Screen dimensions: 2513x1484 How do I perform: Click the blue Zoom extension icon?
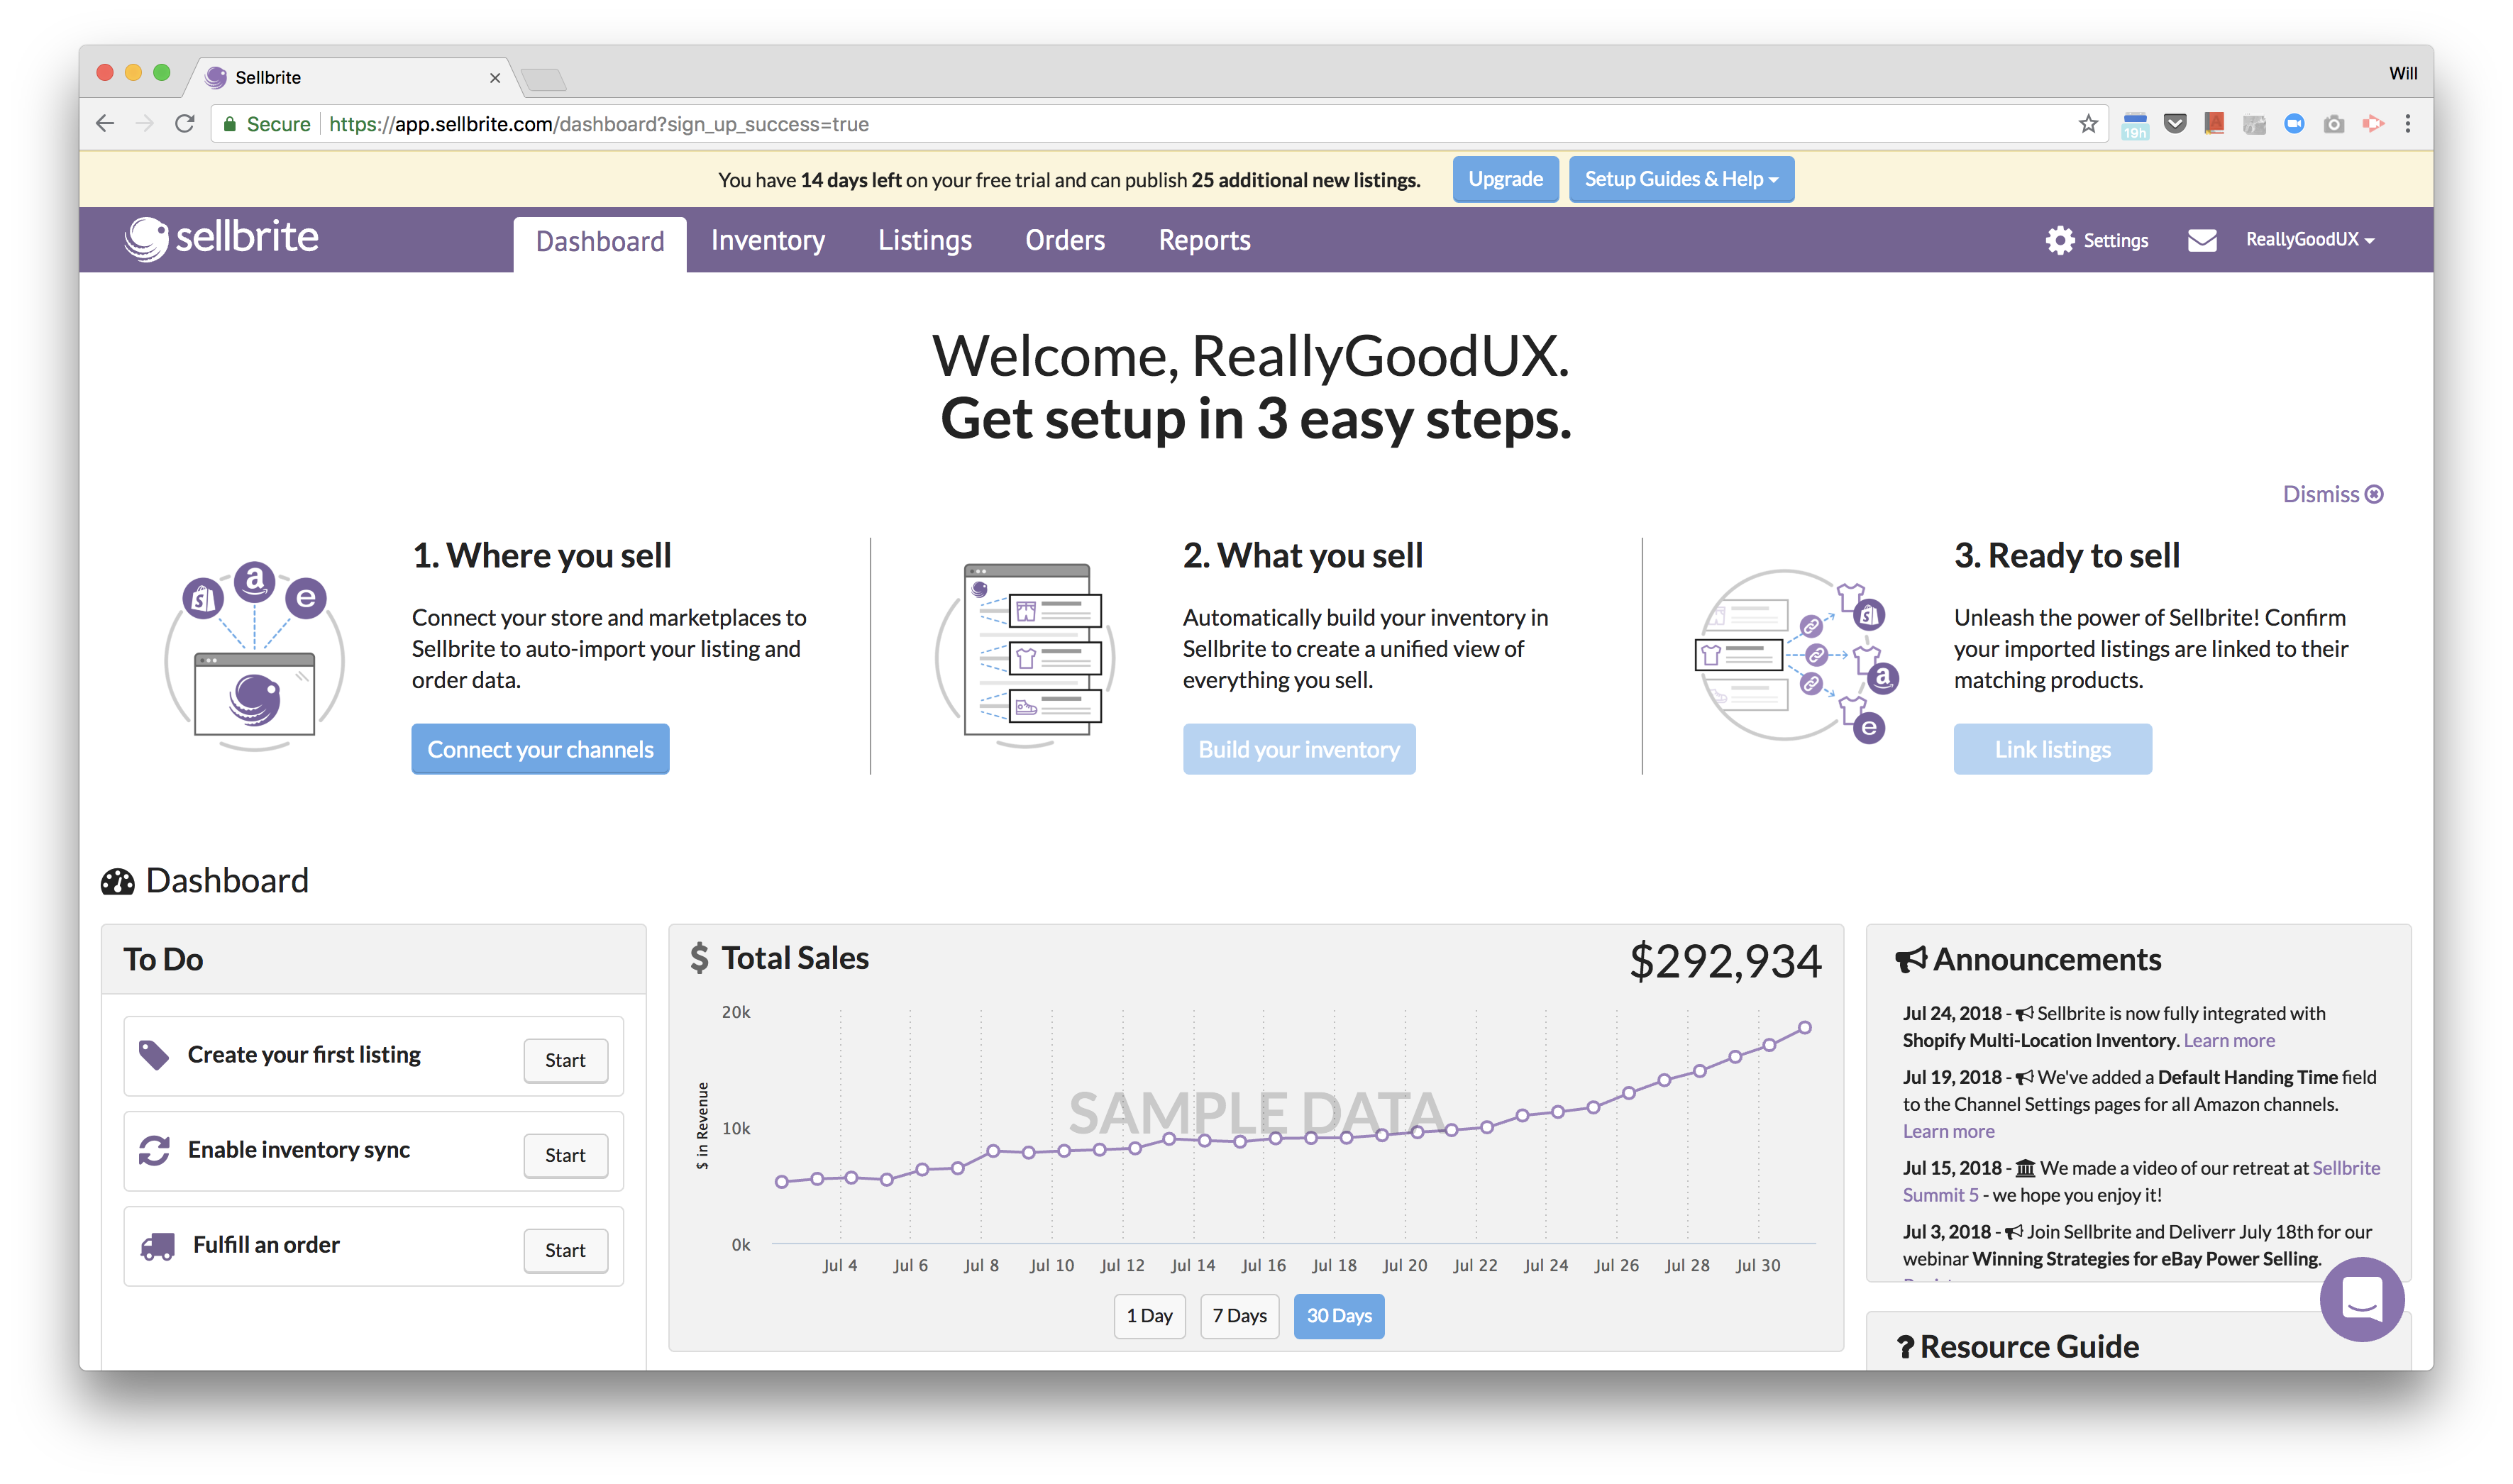[2294, 124]
